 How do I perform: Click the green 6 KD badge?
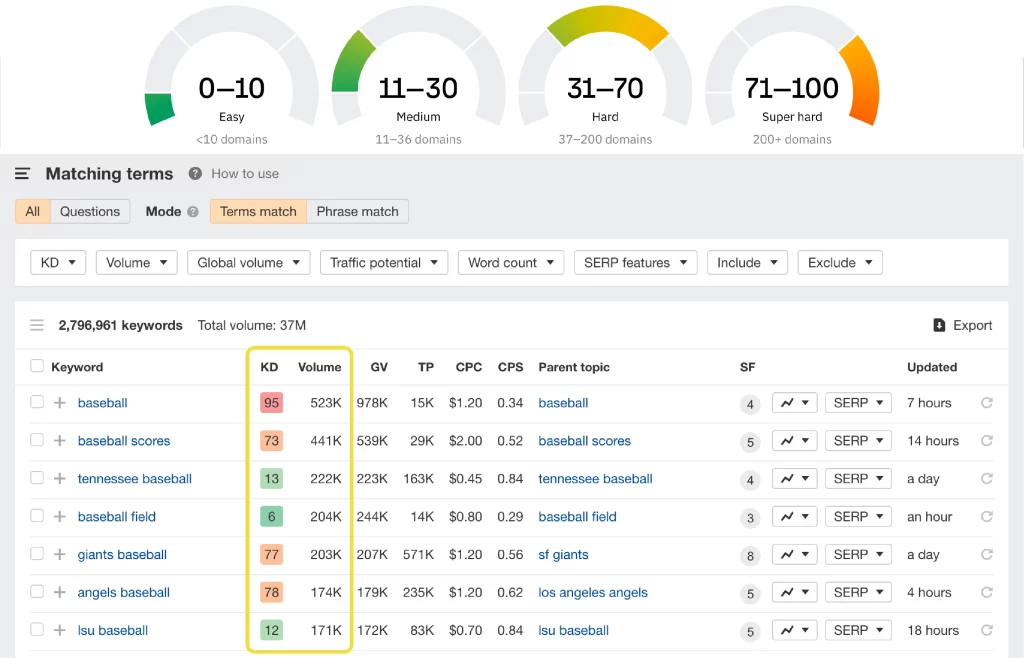click(x=272, y=516)
